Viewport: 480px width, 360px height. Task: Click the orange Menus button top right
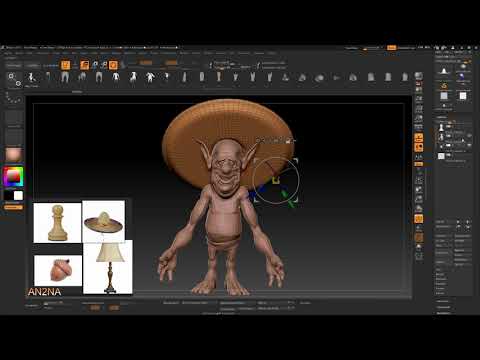(392, 48)
